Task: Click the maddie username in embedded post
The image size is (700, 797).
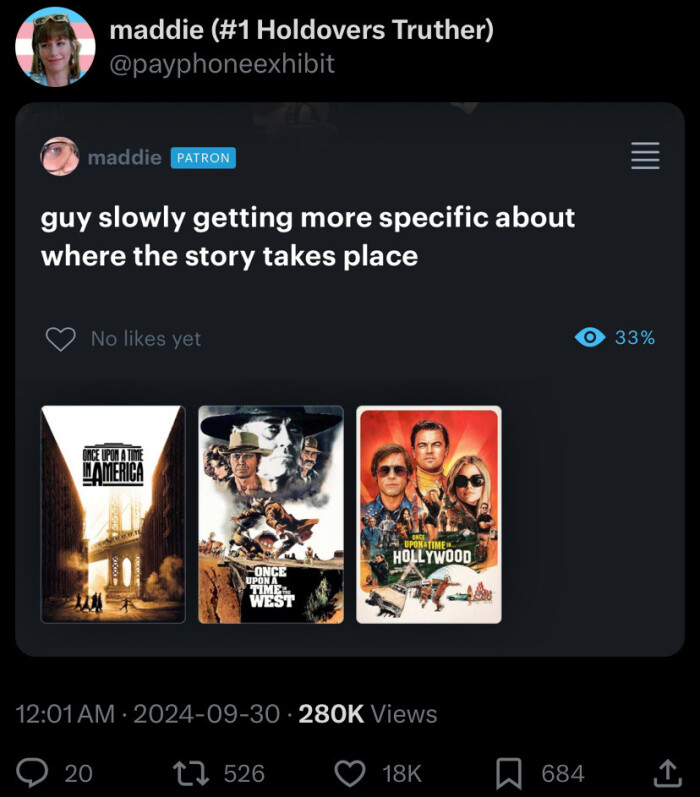Action: (x=124, y=157)
